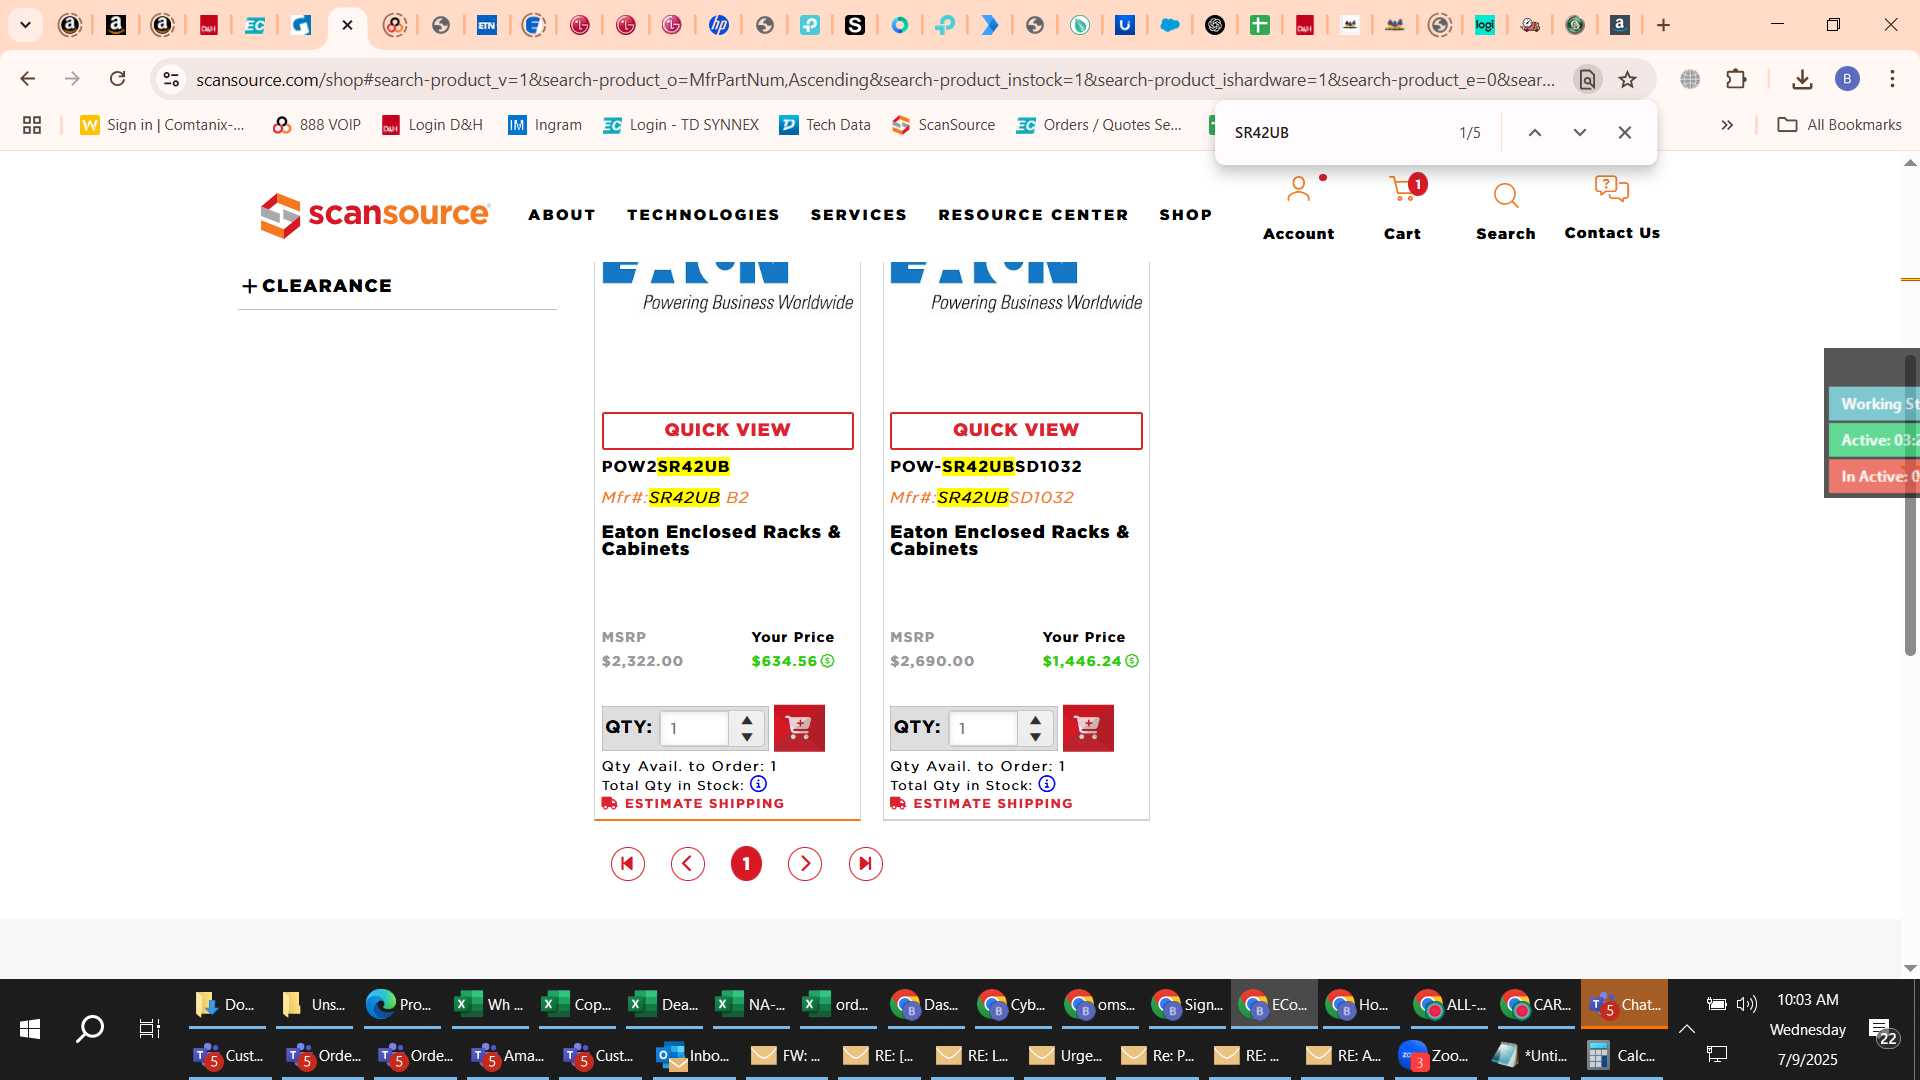The width and height of the screenshot is (1920, 1080).
Task: Go to next results page
Action: coord(805,864)
